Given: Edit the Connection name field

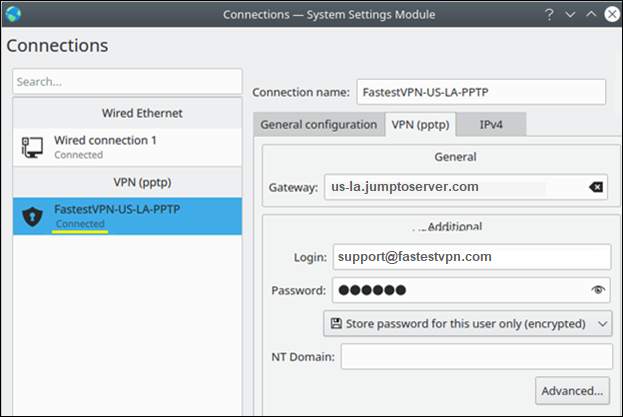Looking at the screenshot, I should (x=481, y=92).
